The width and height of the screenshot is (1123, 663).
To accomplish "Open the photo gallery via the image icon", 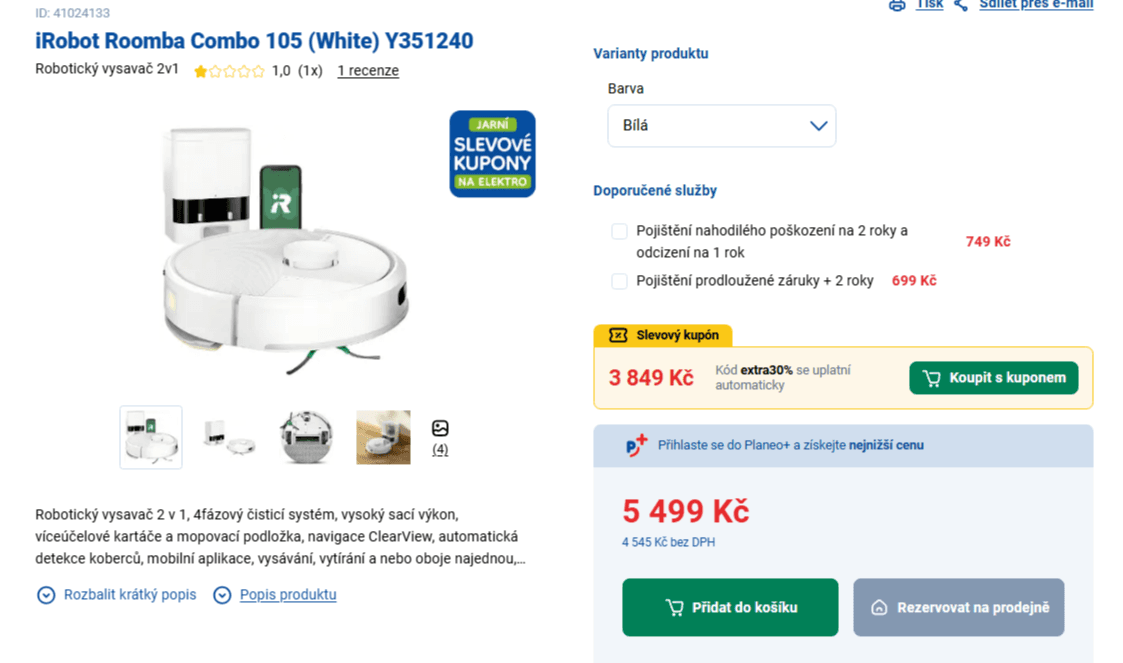I will tap(440, 427).
